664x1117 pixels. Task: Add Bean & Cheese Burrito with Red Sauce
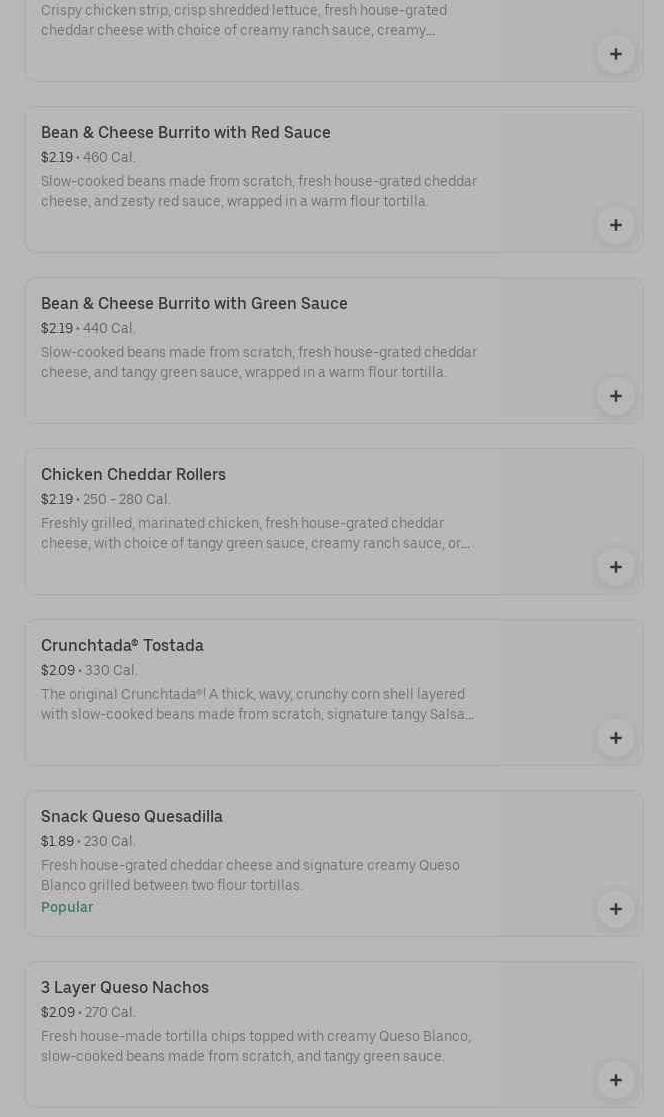[x=615, y=225]
